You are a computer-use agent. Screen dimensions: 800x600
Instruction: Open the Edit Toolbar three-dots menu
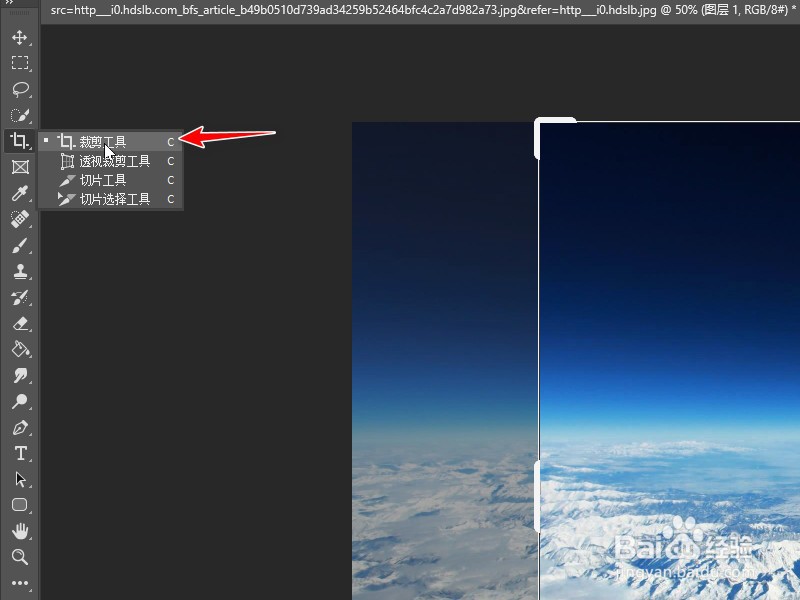[20, 583]
